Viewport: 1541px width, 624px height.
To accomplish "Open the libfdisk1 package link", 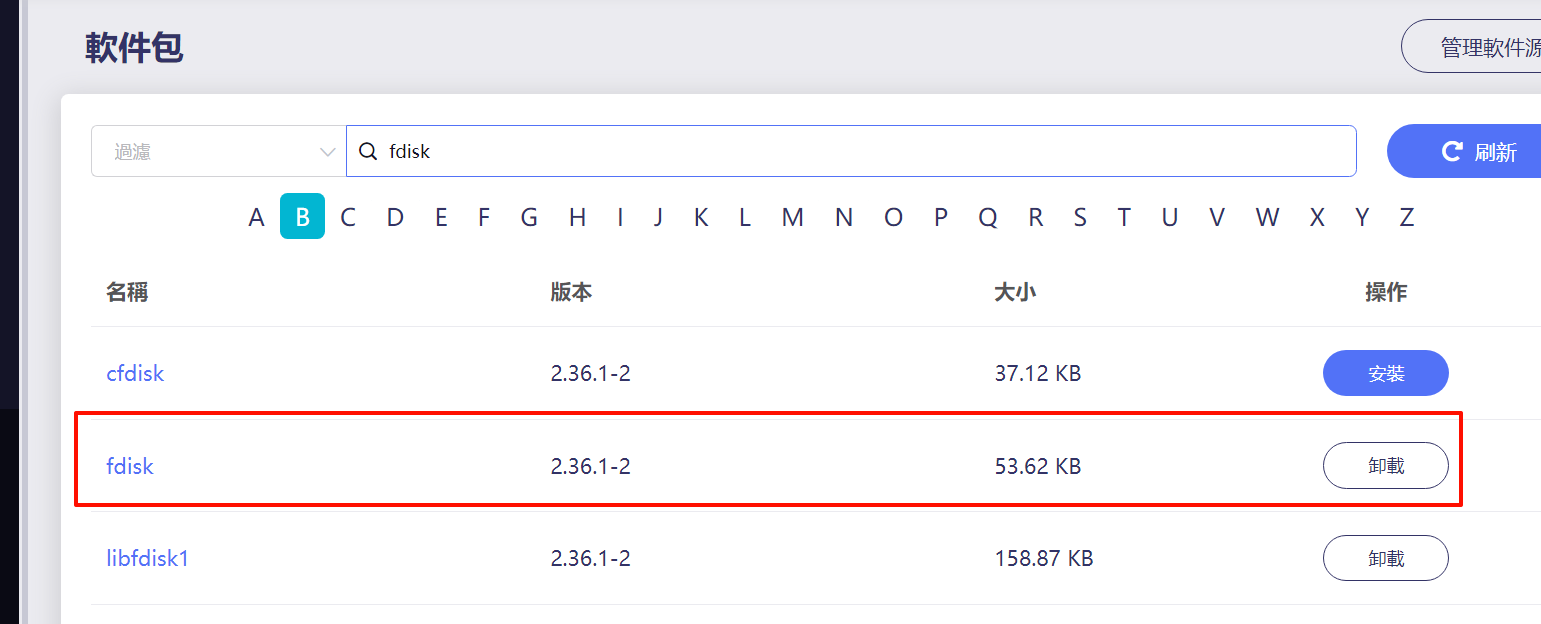I will (147, 558).
